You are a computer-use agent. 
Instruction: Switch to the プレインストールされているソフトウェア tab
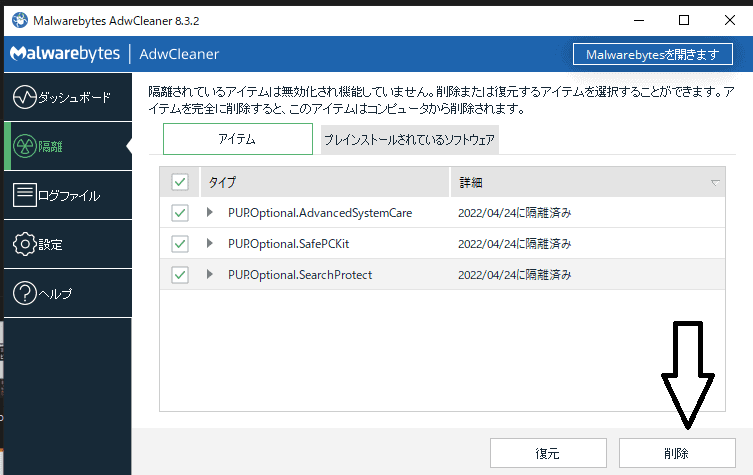[x=410, y=140]
